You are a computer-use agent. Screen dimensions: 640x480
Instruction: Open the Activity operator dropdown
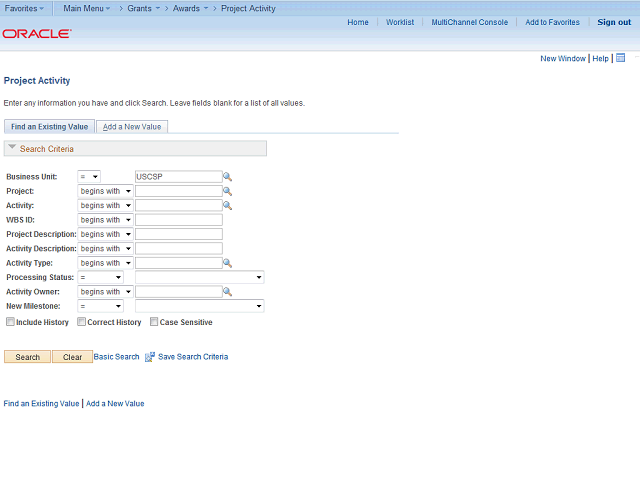coord(105,205)
